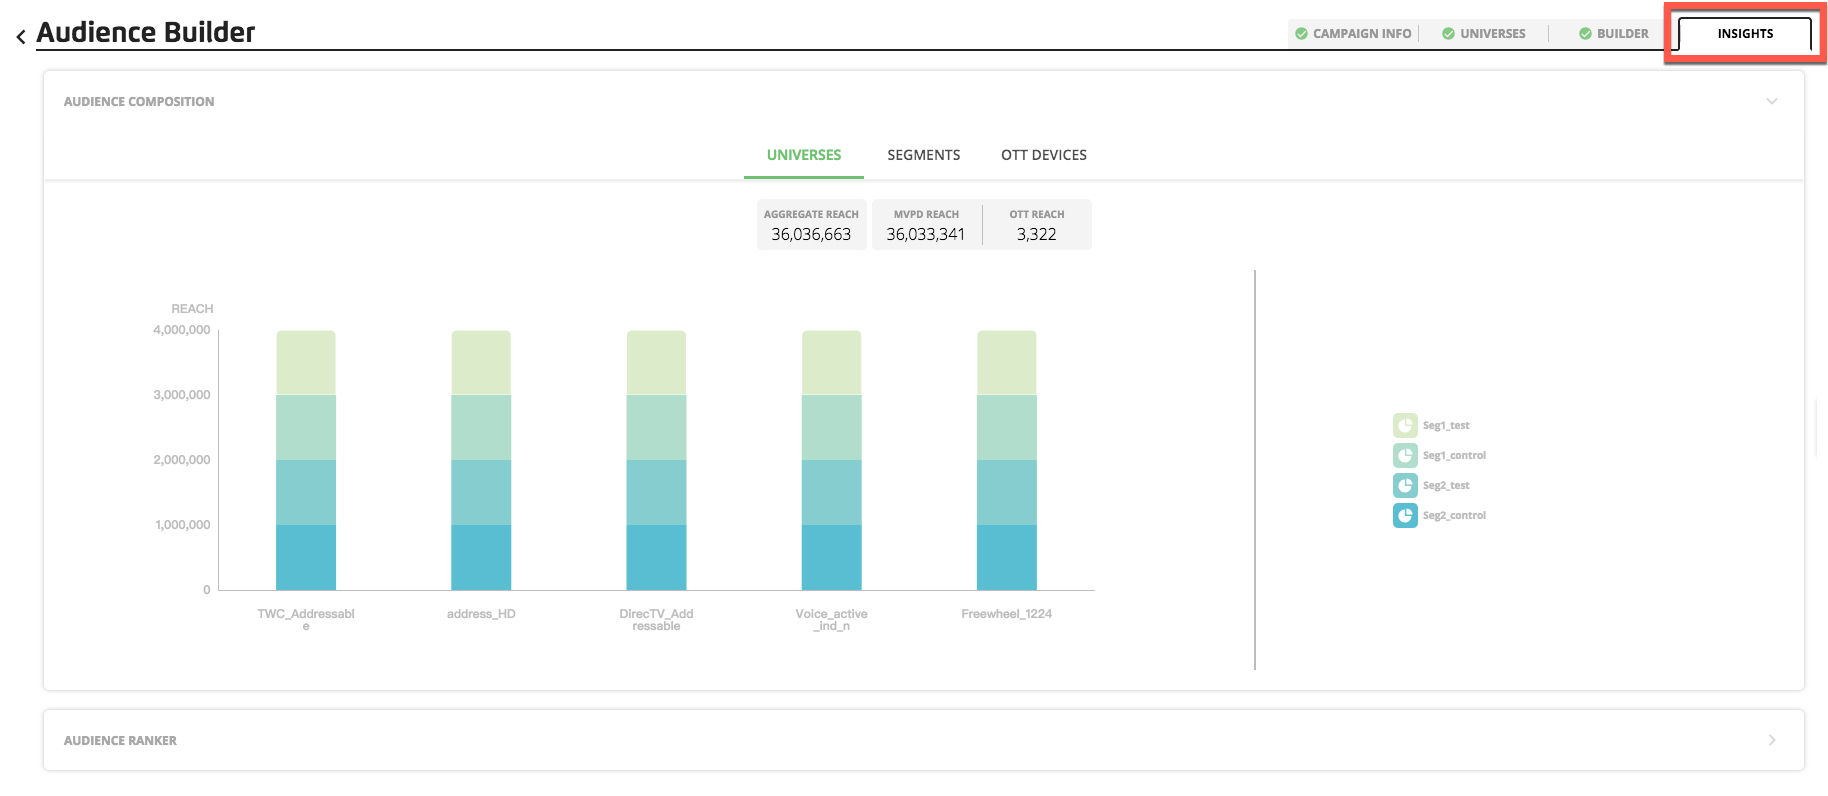Select the Segments composition tab
This screenshot has height=796, width=1828.
(x=924, y=155)
